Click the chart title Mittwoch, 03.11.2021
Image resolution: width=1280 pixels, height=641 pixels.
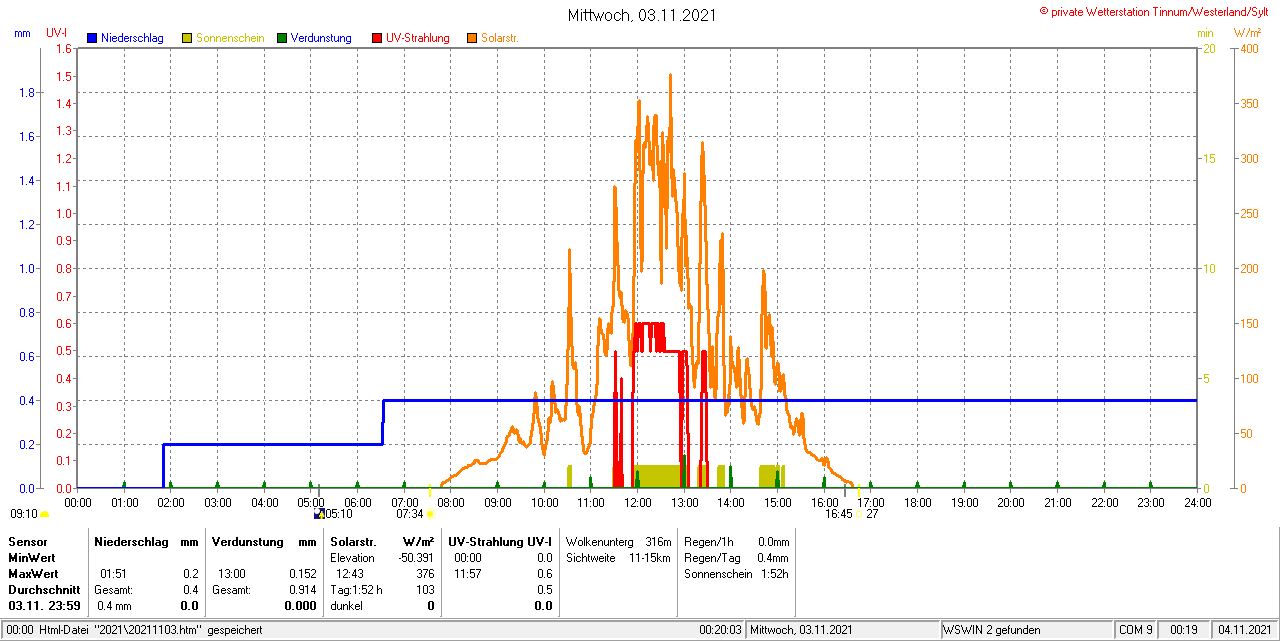click(x=641, y=15)
